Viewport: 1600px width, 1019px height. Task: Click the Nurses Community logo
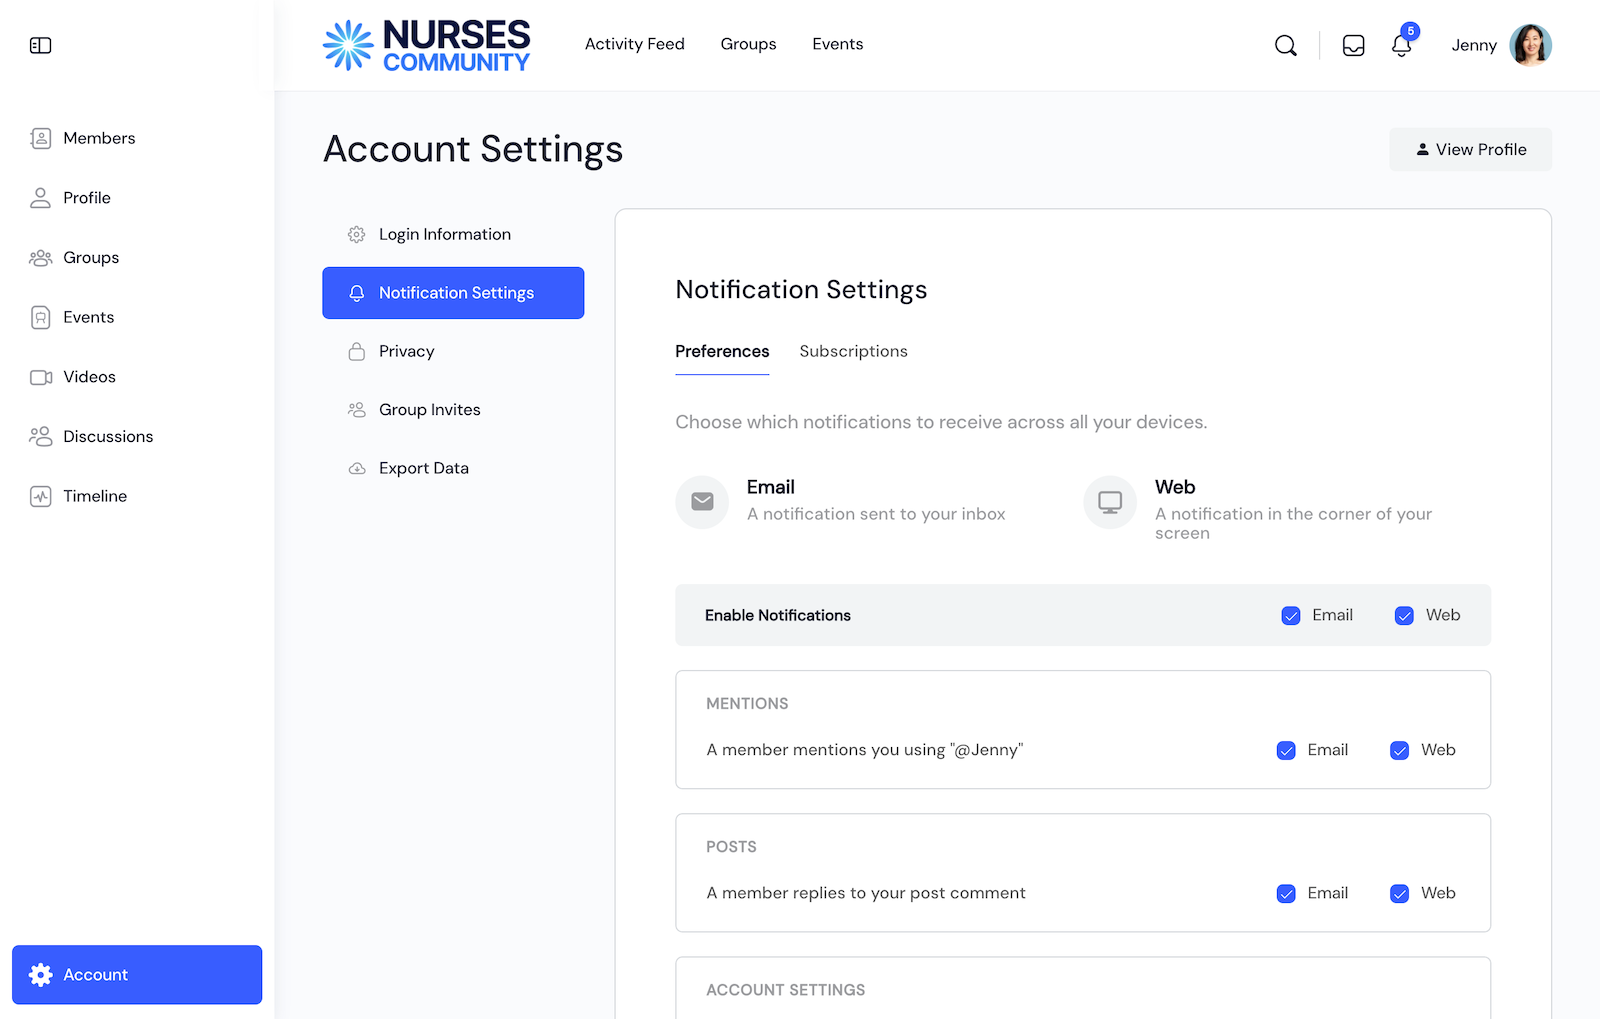coord(426,44)
